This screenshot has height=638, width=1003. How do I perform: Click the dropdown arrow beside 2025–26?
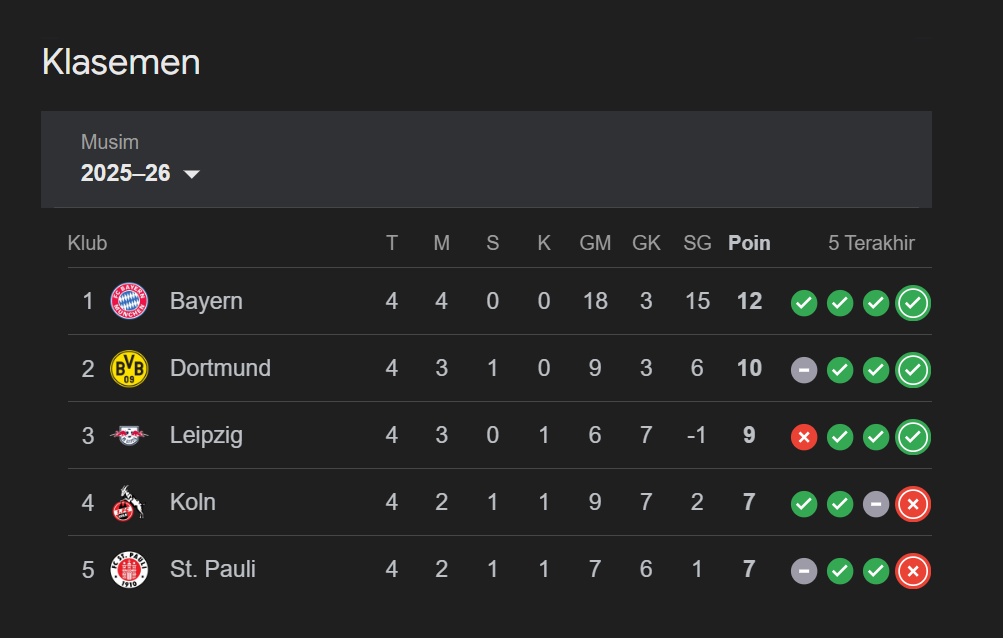click(191, 174)
